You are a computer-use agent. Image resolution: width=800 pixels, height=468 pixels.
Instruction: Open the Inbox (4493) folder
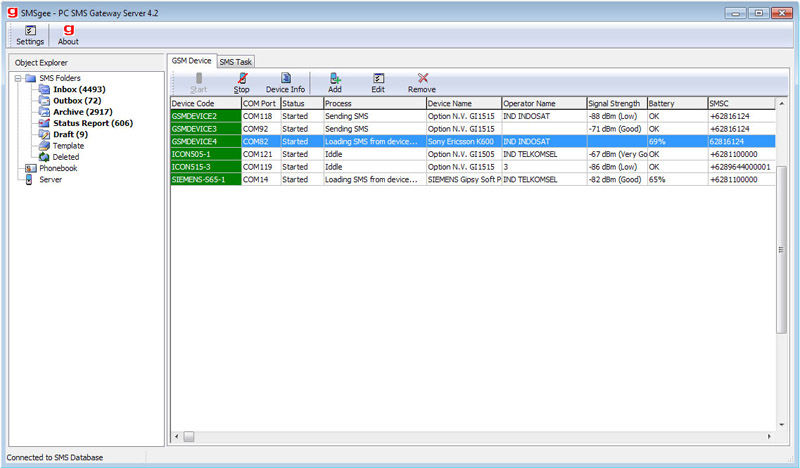tap(79, 90)
